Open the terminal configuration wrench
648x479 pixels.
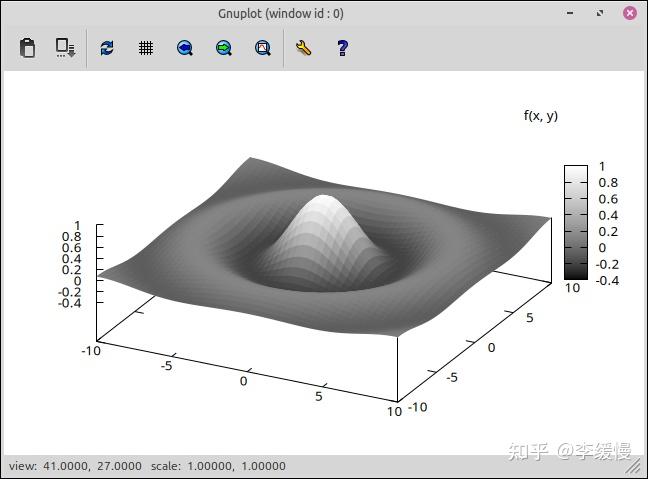[x=303, y=48]
